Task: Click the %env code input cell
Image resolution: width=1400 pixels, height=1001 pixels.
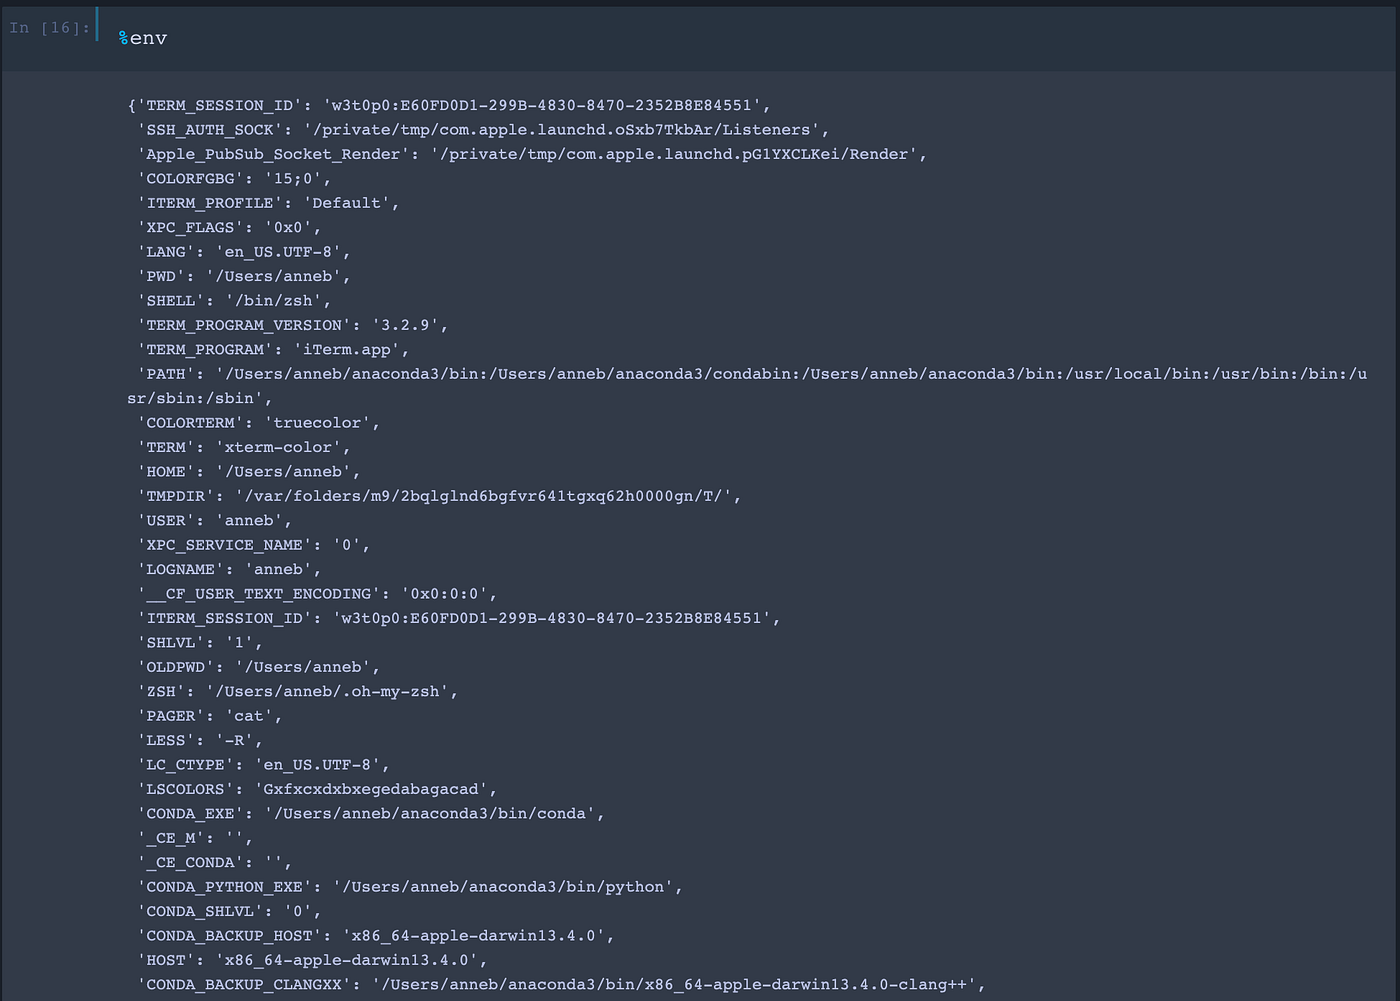Action: [748, 38]
